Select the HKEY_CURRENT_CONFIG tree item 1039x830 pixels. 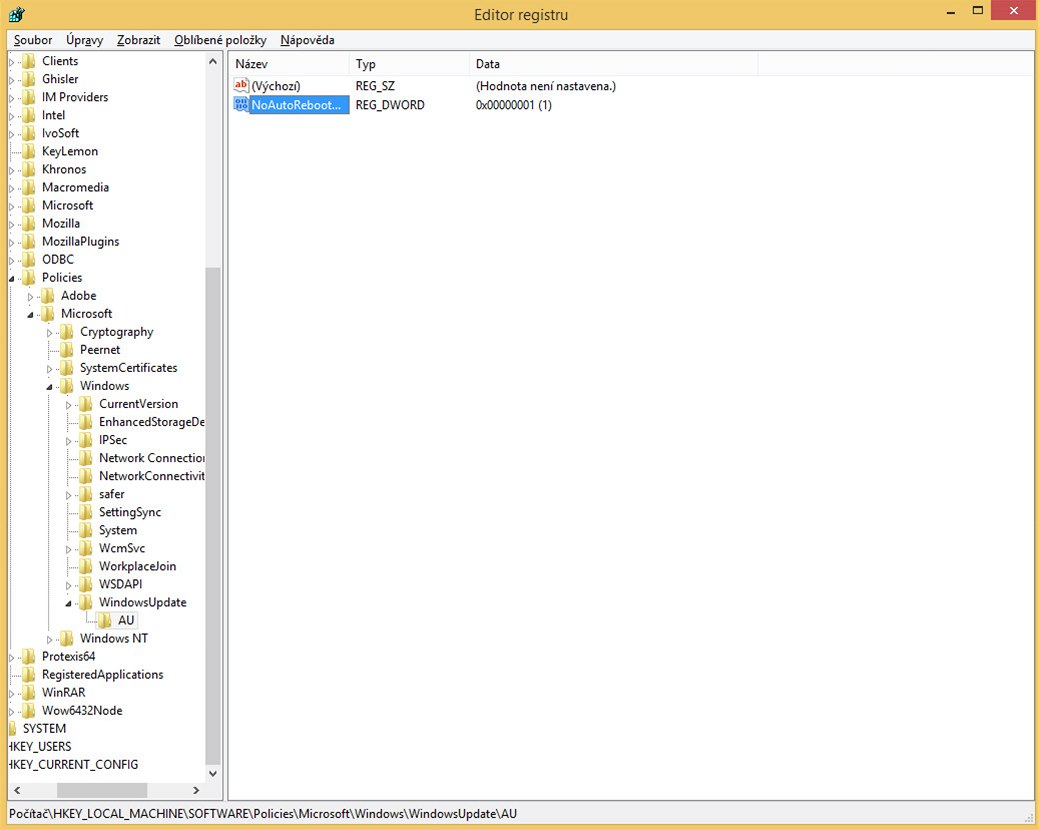(x=73, y=765)
